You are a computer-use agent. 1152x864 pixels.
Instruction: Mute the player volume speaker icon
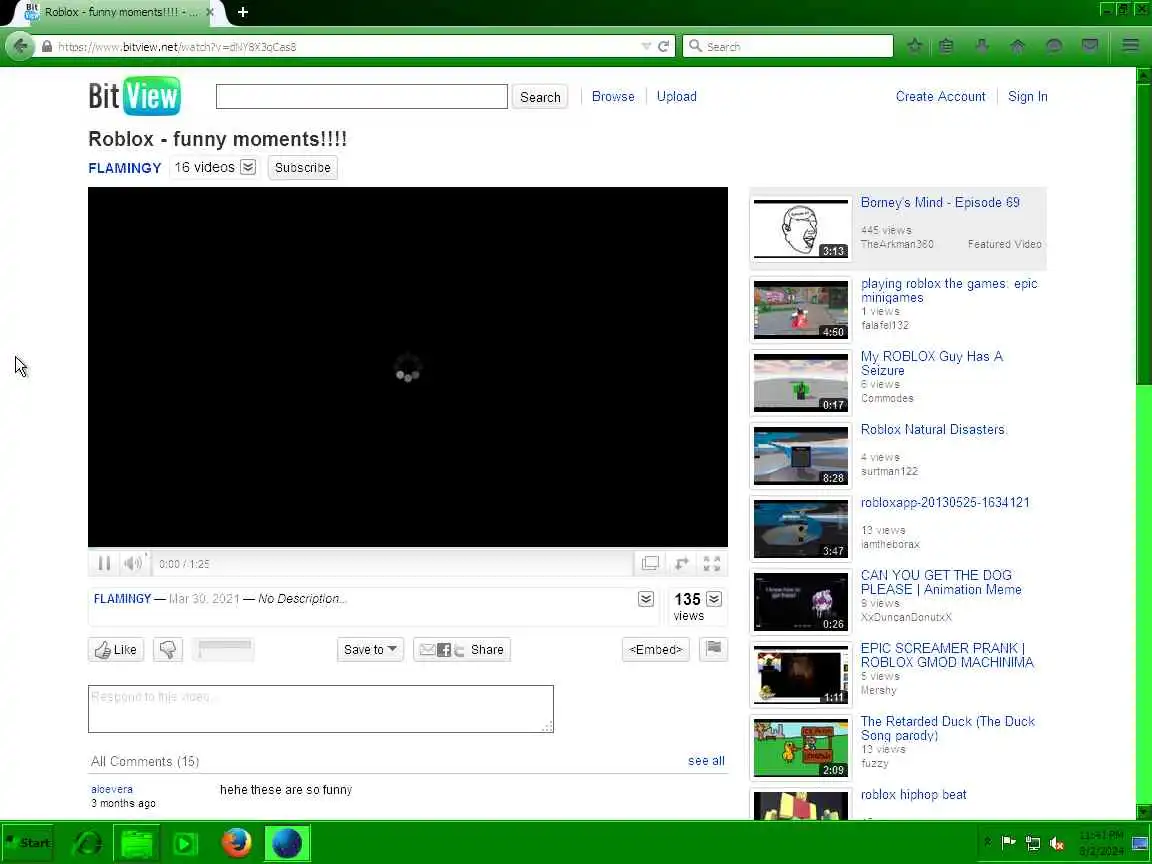[x=133, y=564]
